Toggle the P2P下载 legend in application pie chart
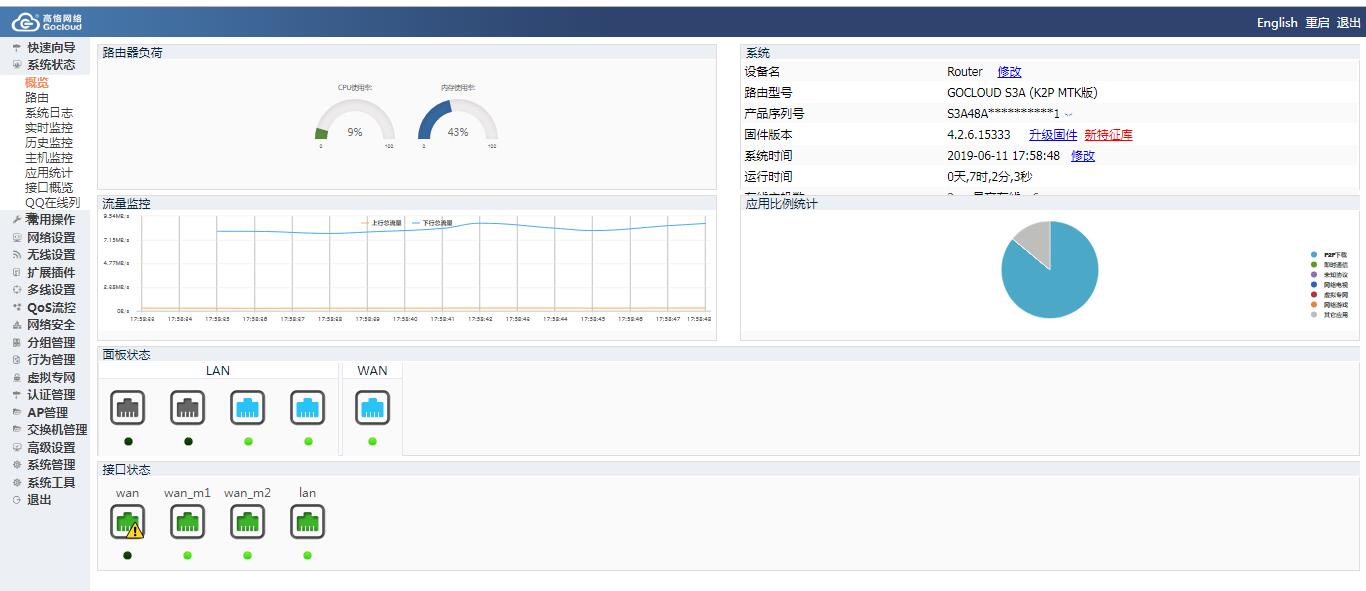 1336,253
